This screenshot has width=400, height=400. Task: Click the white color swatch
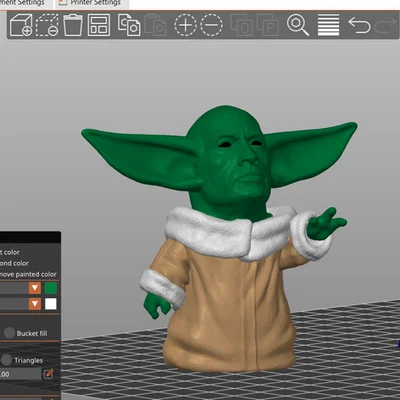(x=51, y=304)
